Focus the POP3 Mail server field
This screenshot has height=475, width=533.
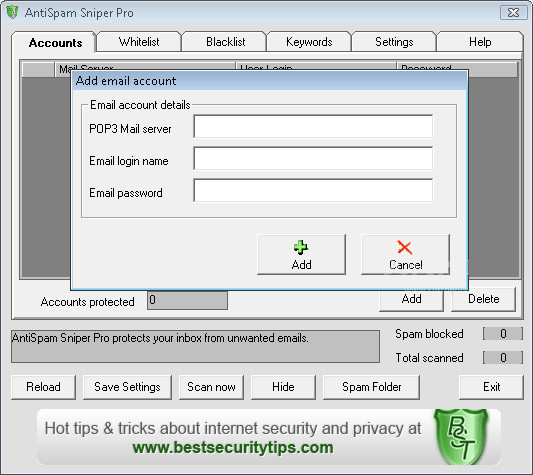(313, 126)
